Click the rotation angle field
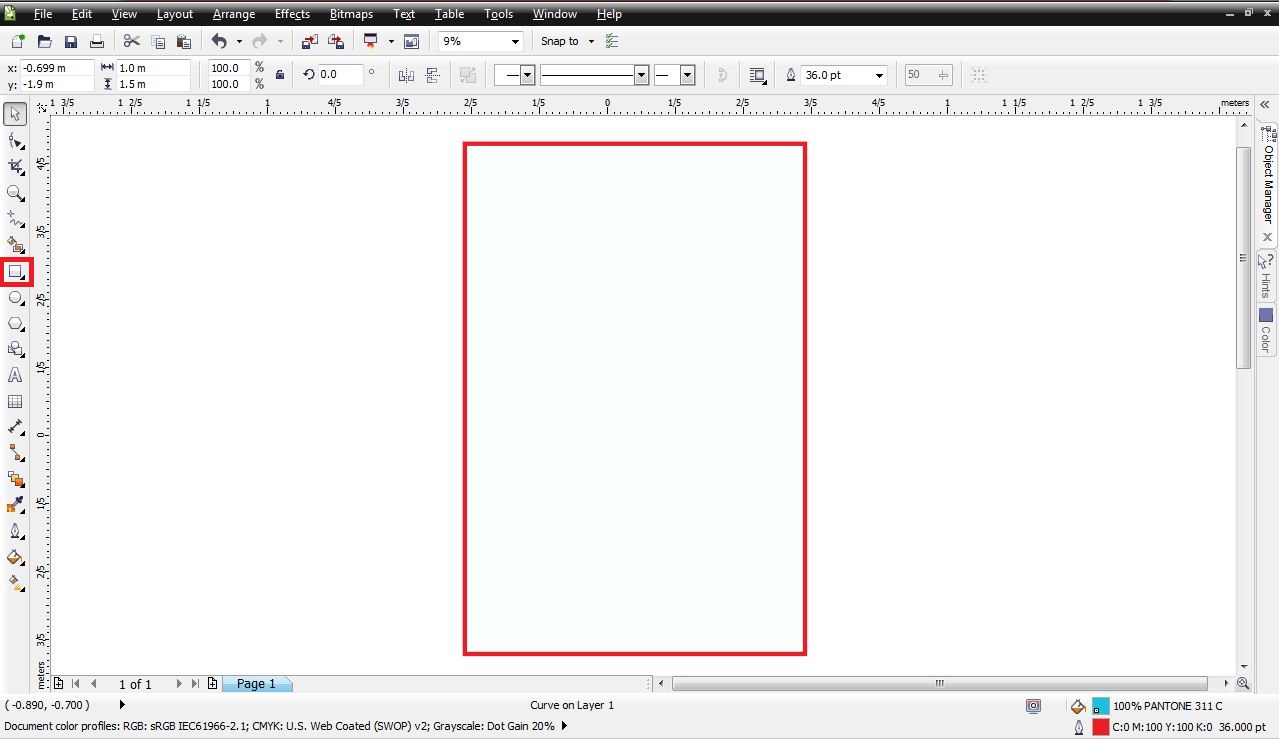 point(340,75)
